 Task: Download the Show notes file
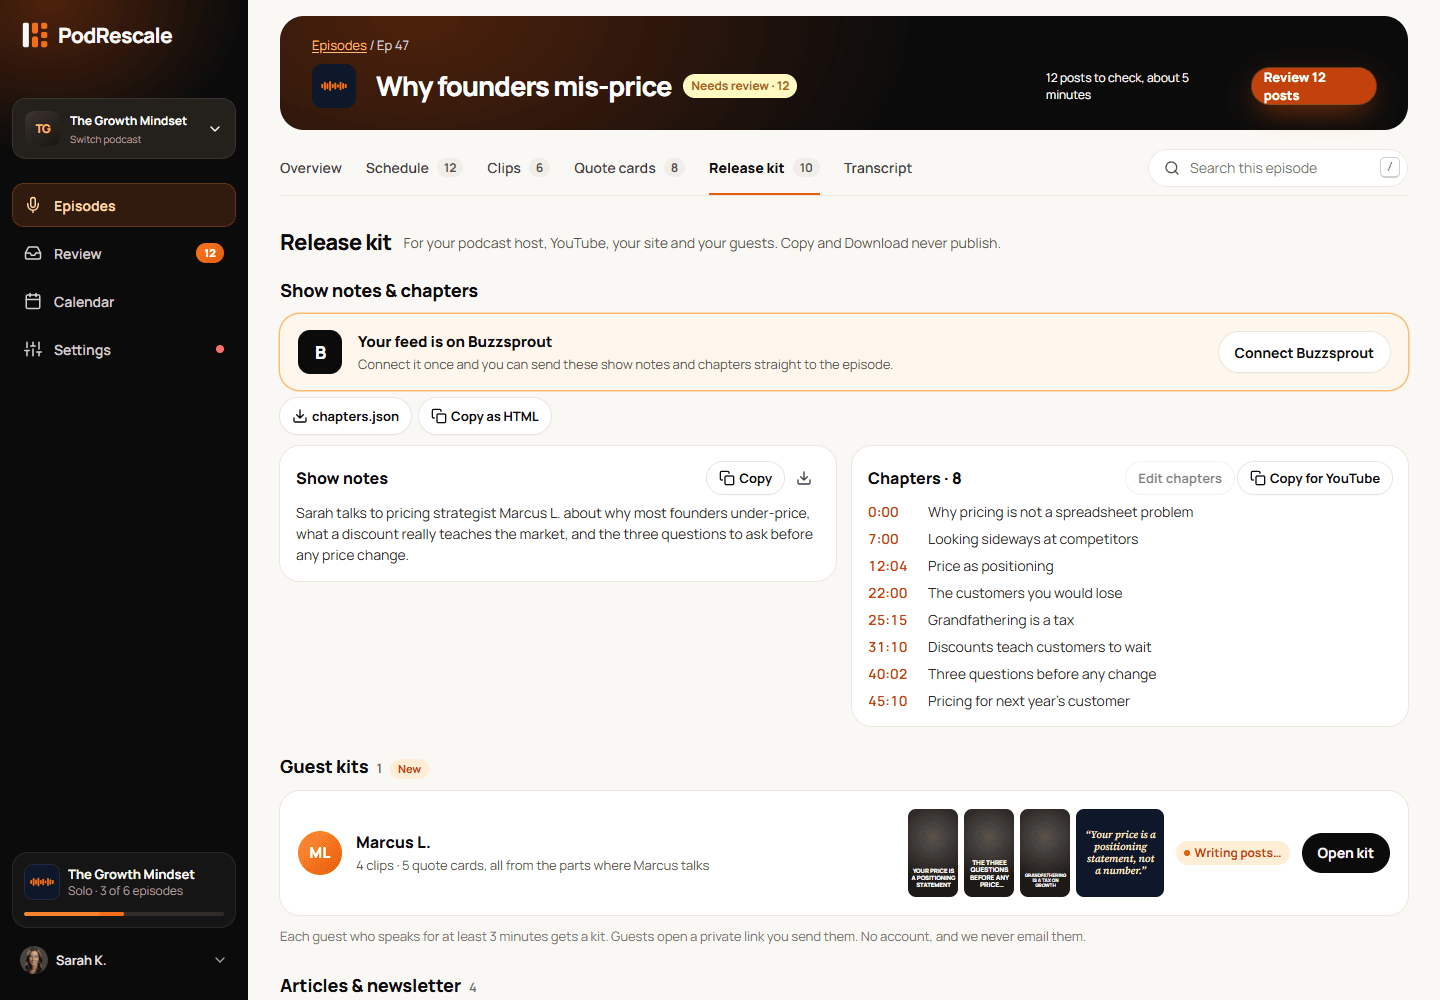click(x=804, y=478)
